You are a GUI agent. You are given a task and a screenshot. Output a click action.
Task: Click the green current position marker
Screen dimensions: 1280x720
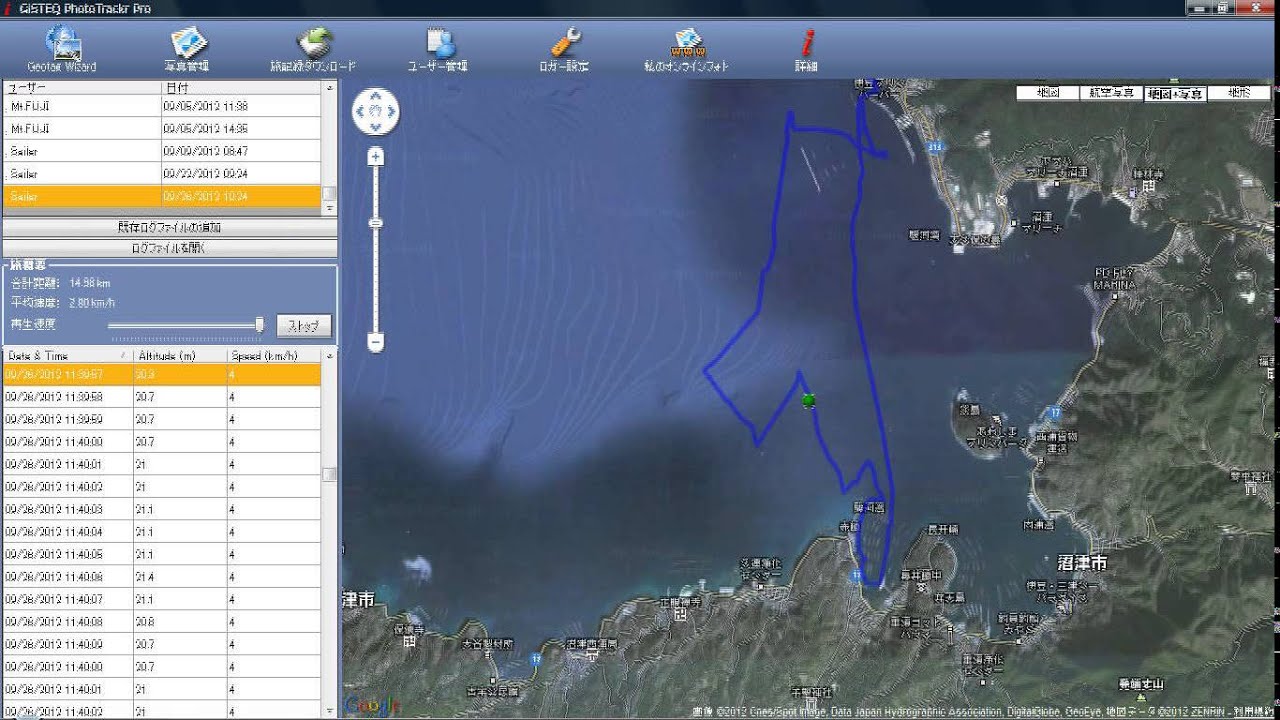[x=809, y=401]
